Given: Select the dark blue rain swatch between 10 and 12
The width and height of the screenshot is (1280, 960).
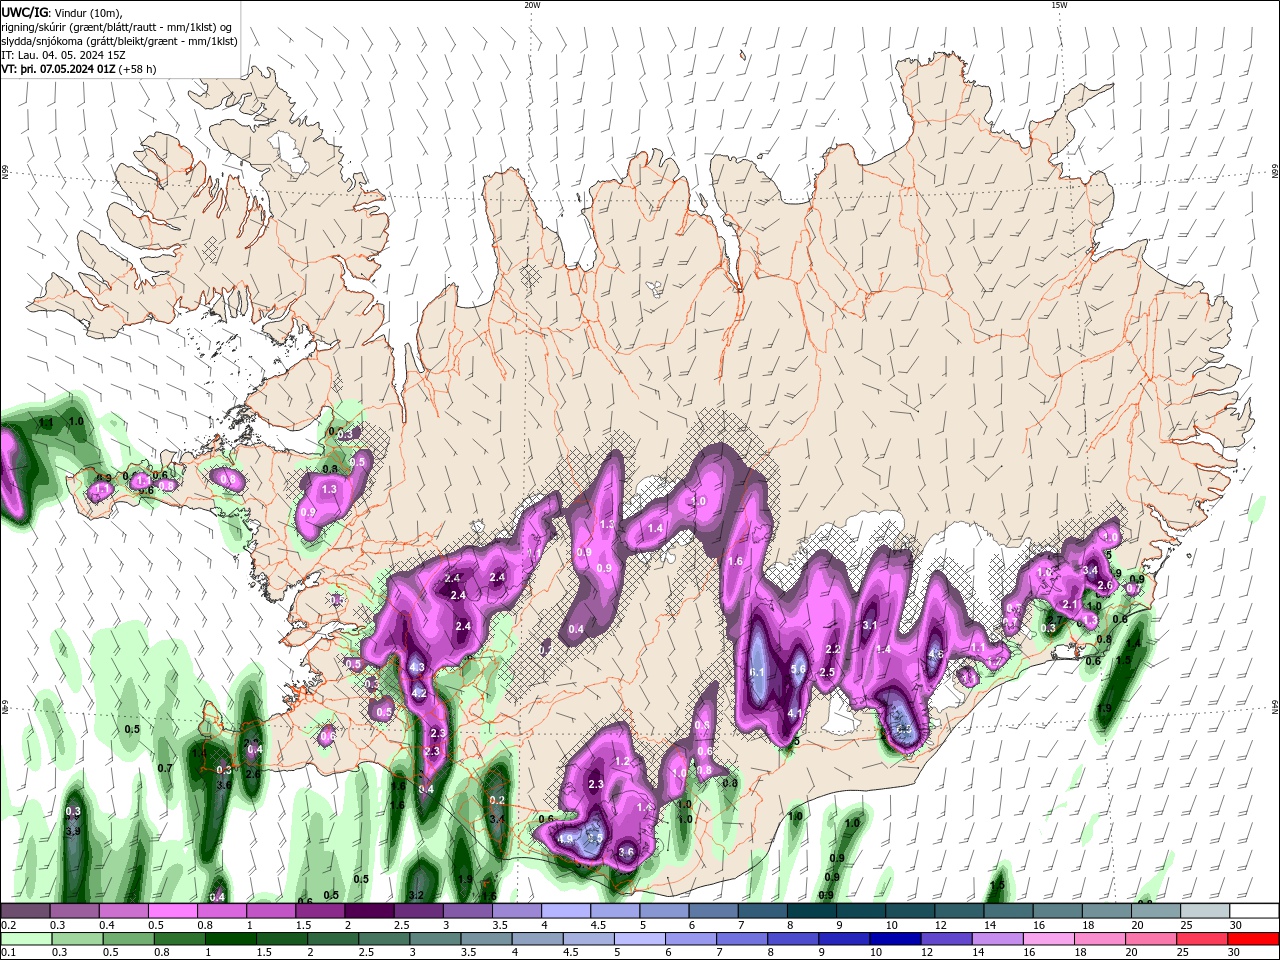Looking at the screenshot, I should (896, 939).
